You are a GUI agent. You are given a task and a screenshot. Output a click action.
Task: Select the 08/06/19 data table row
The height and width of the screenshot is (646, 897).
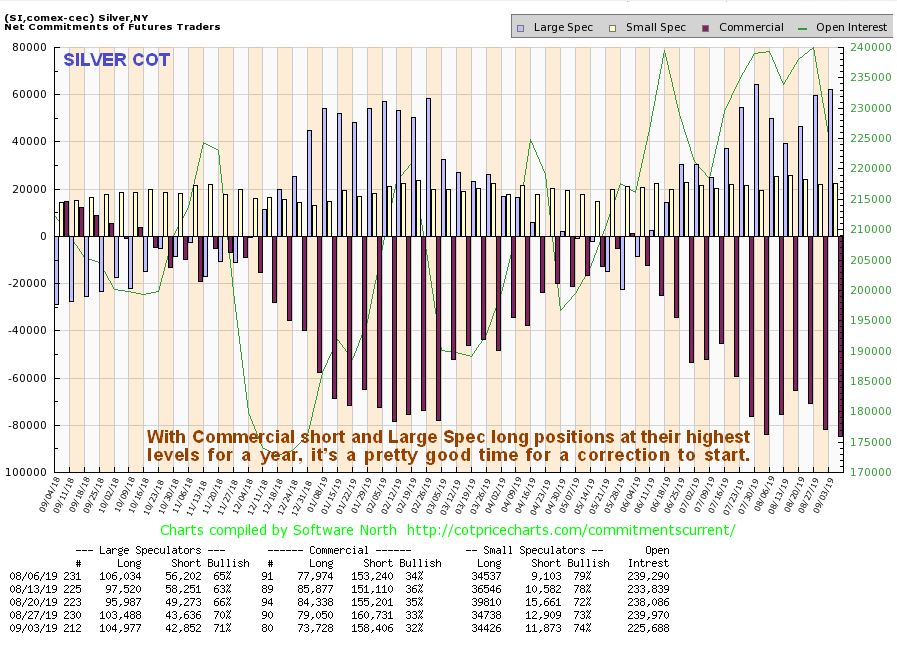(x=339, y=576)
